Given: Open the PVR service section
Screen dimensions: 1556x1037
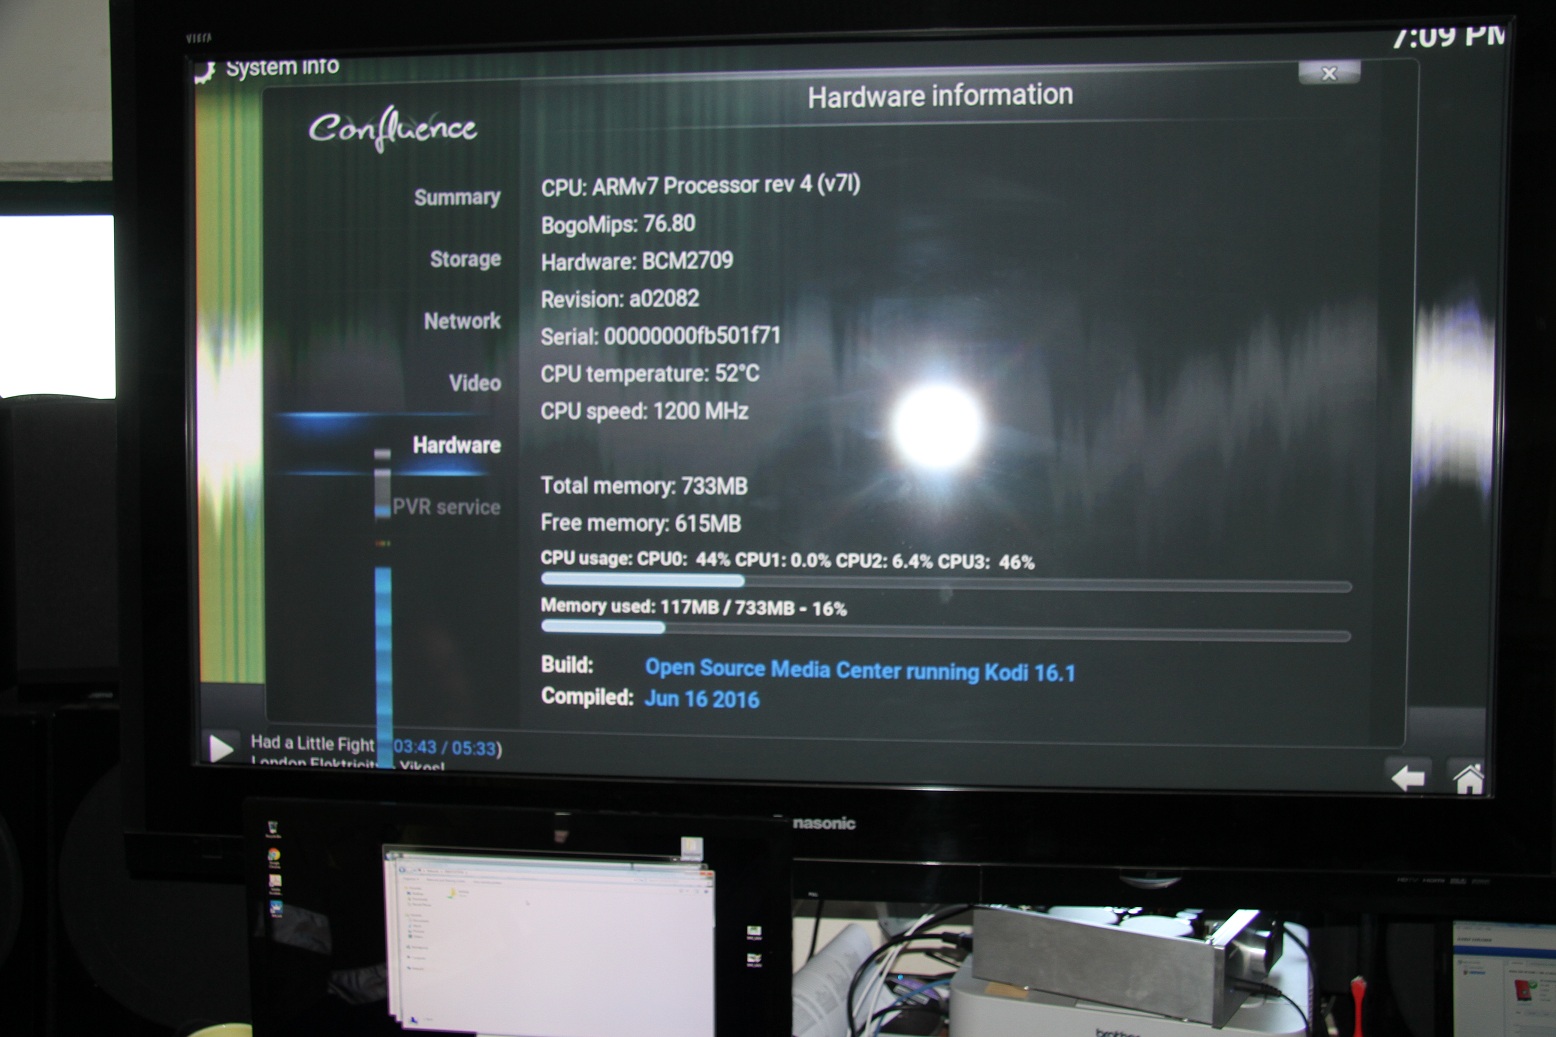Looking at the screenshot, I should 446,507.
